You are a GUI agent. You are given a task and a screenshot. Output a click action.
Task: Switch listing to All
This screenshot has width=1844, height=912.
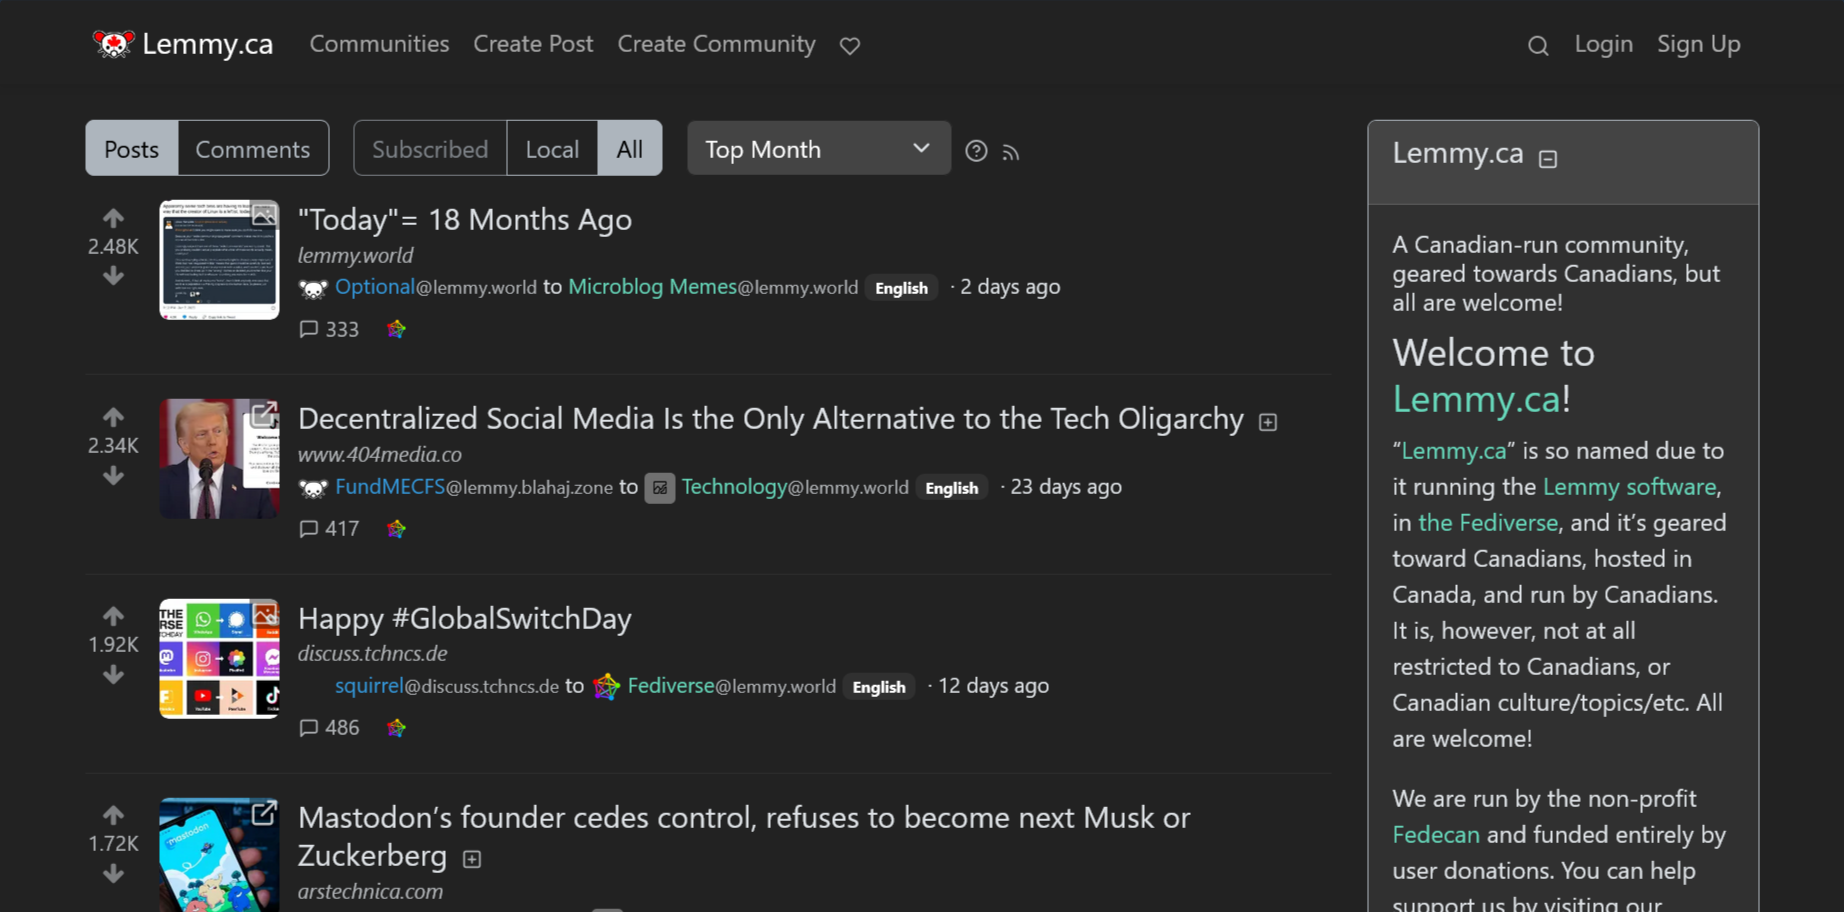pos(630,148)
